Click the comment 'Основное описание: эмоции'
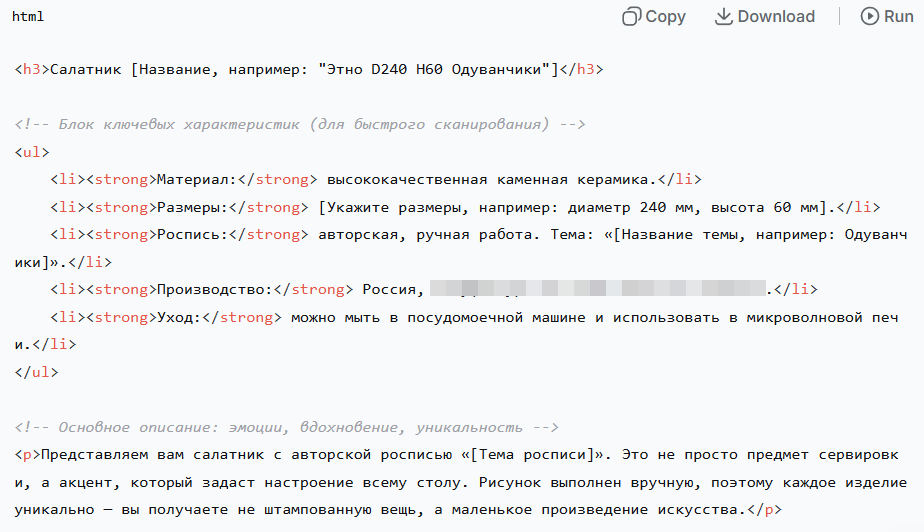Viewport: 924px width, 532px height. 286,427
